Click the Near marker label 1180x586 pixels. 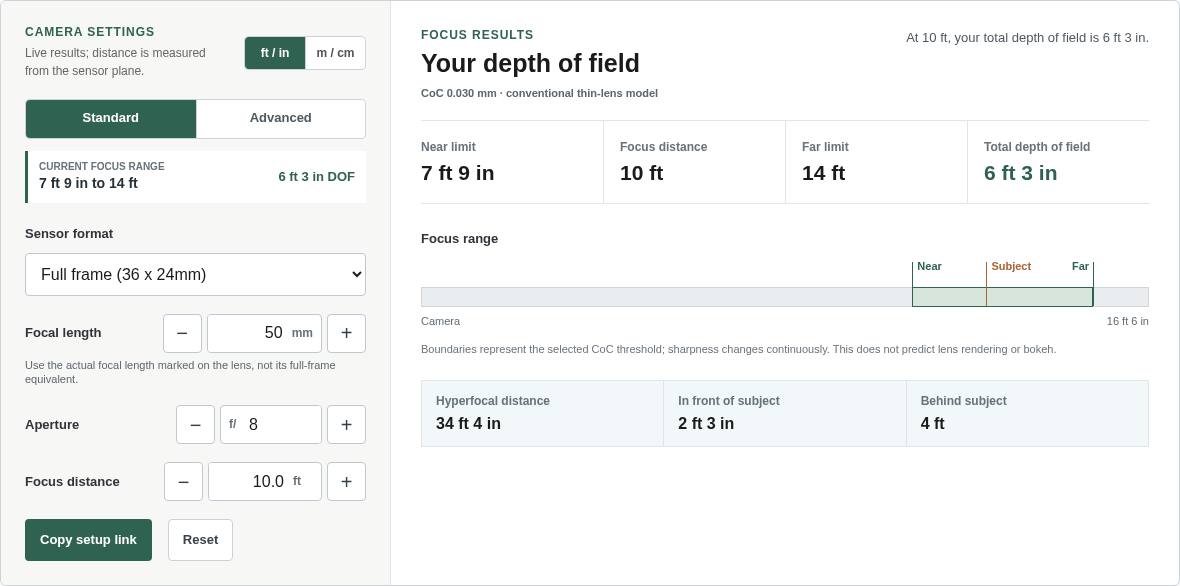pos(929,266)
